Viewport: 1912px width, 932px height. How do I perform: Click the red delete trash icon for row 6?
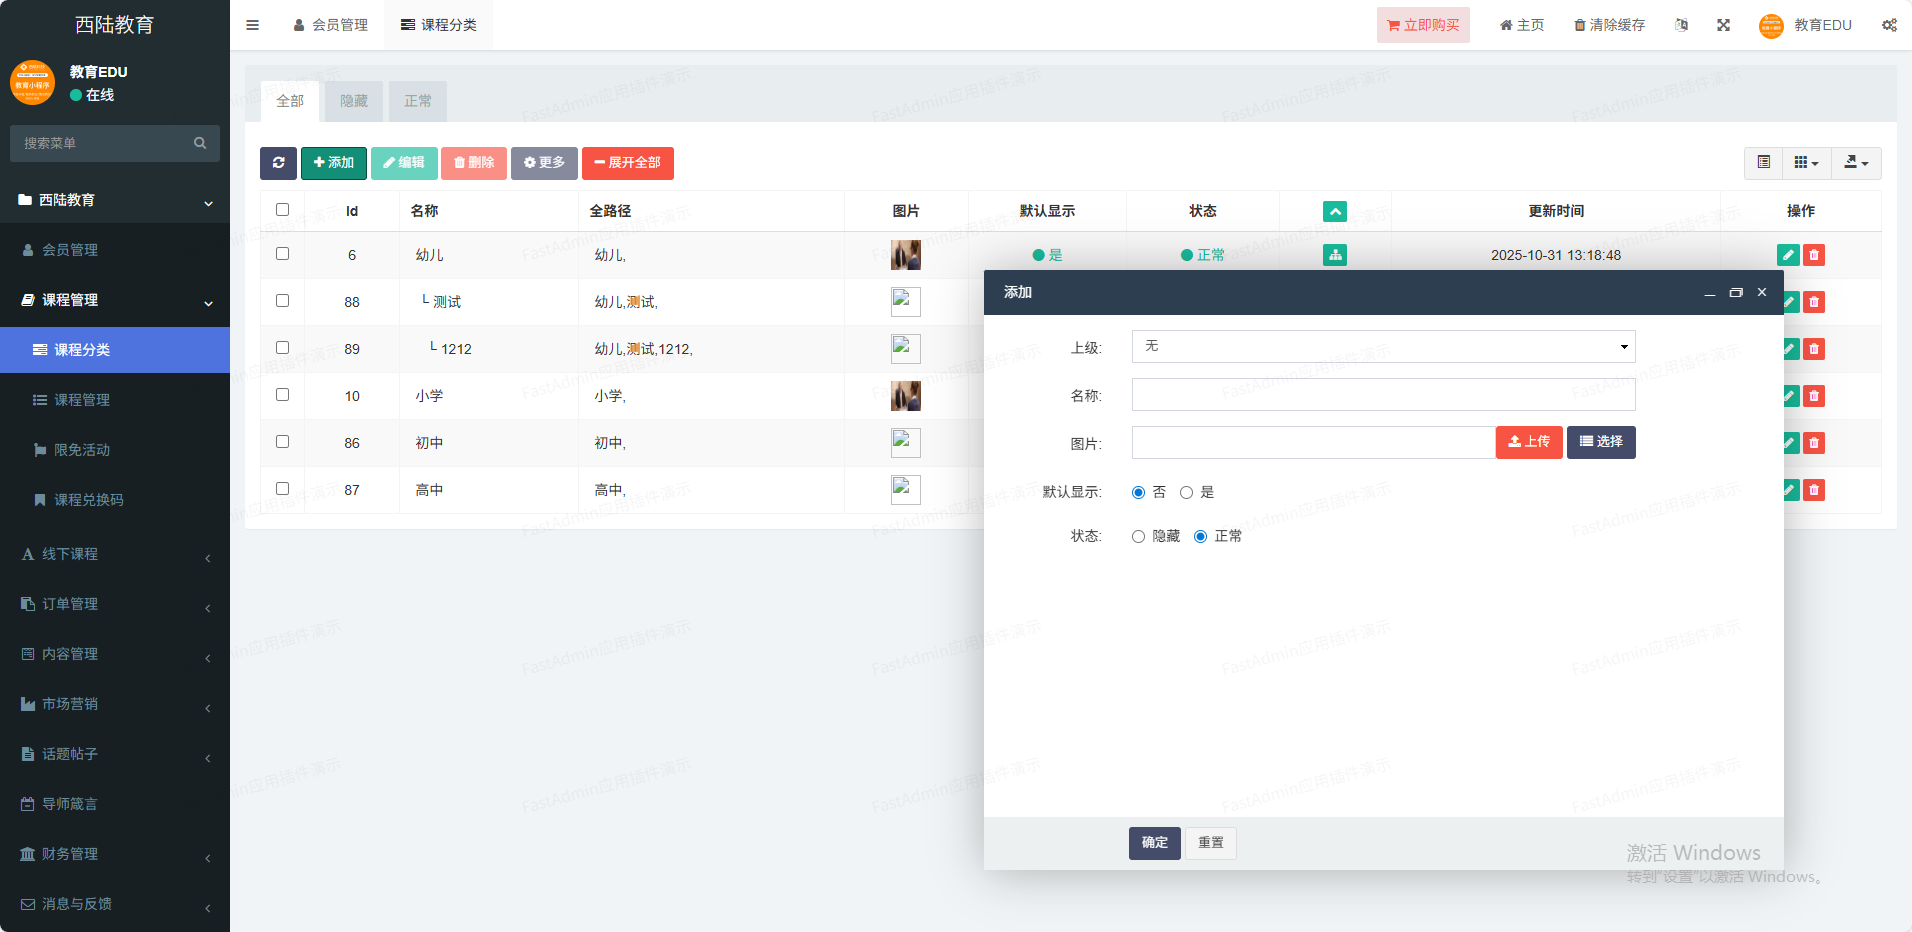(1814, 255)
